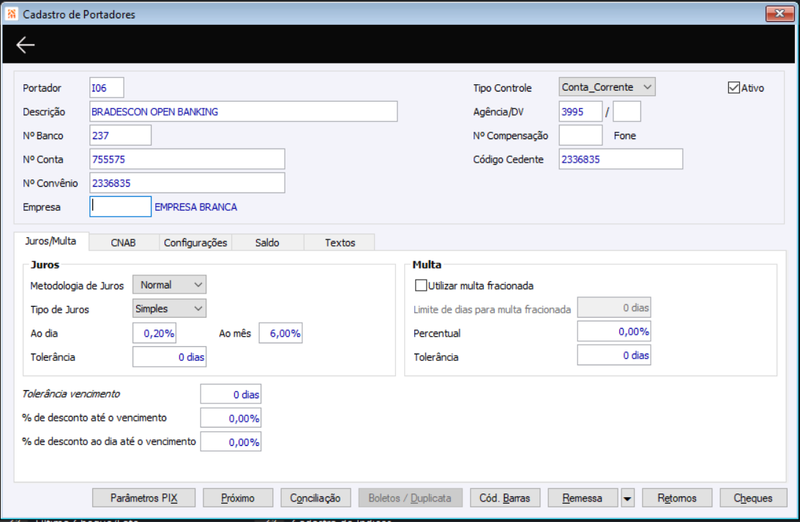Click the back arrow icon
800x522 pixels.
pos(25,45)
